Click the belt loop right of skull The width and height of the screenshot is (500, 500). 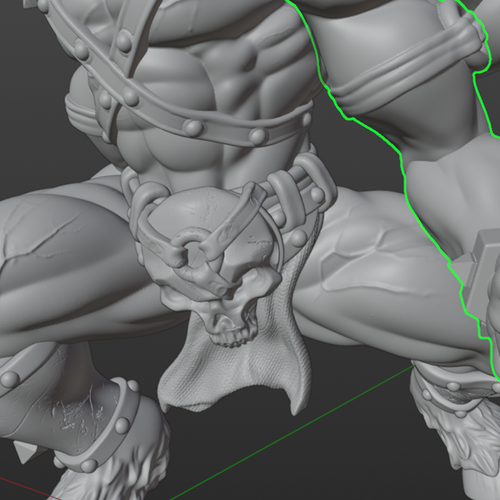(x=283, y=197)
